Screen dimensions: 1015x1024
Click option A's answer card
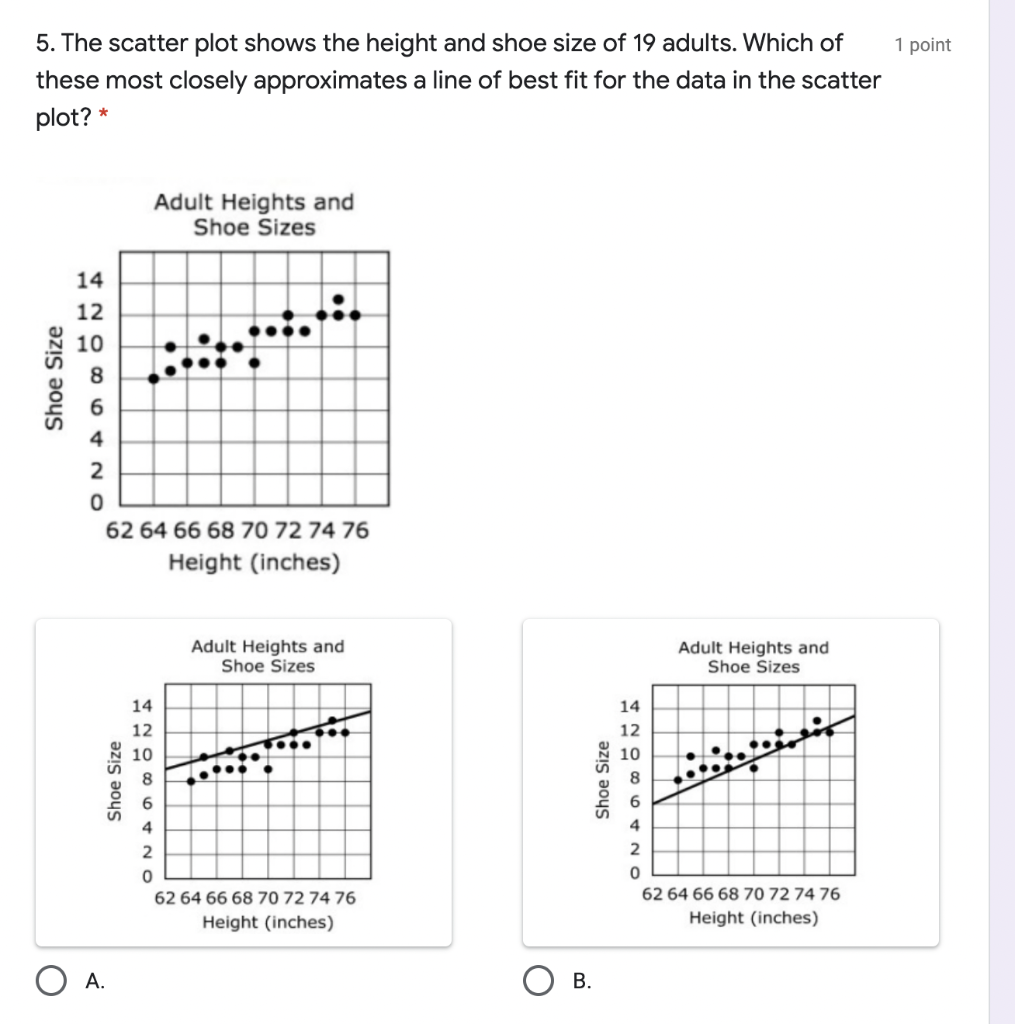245,780
